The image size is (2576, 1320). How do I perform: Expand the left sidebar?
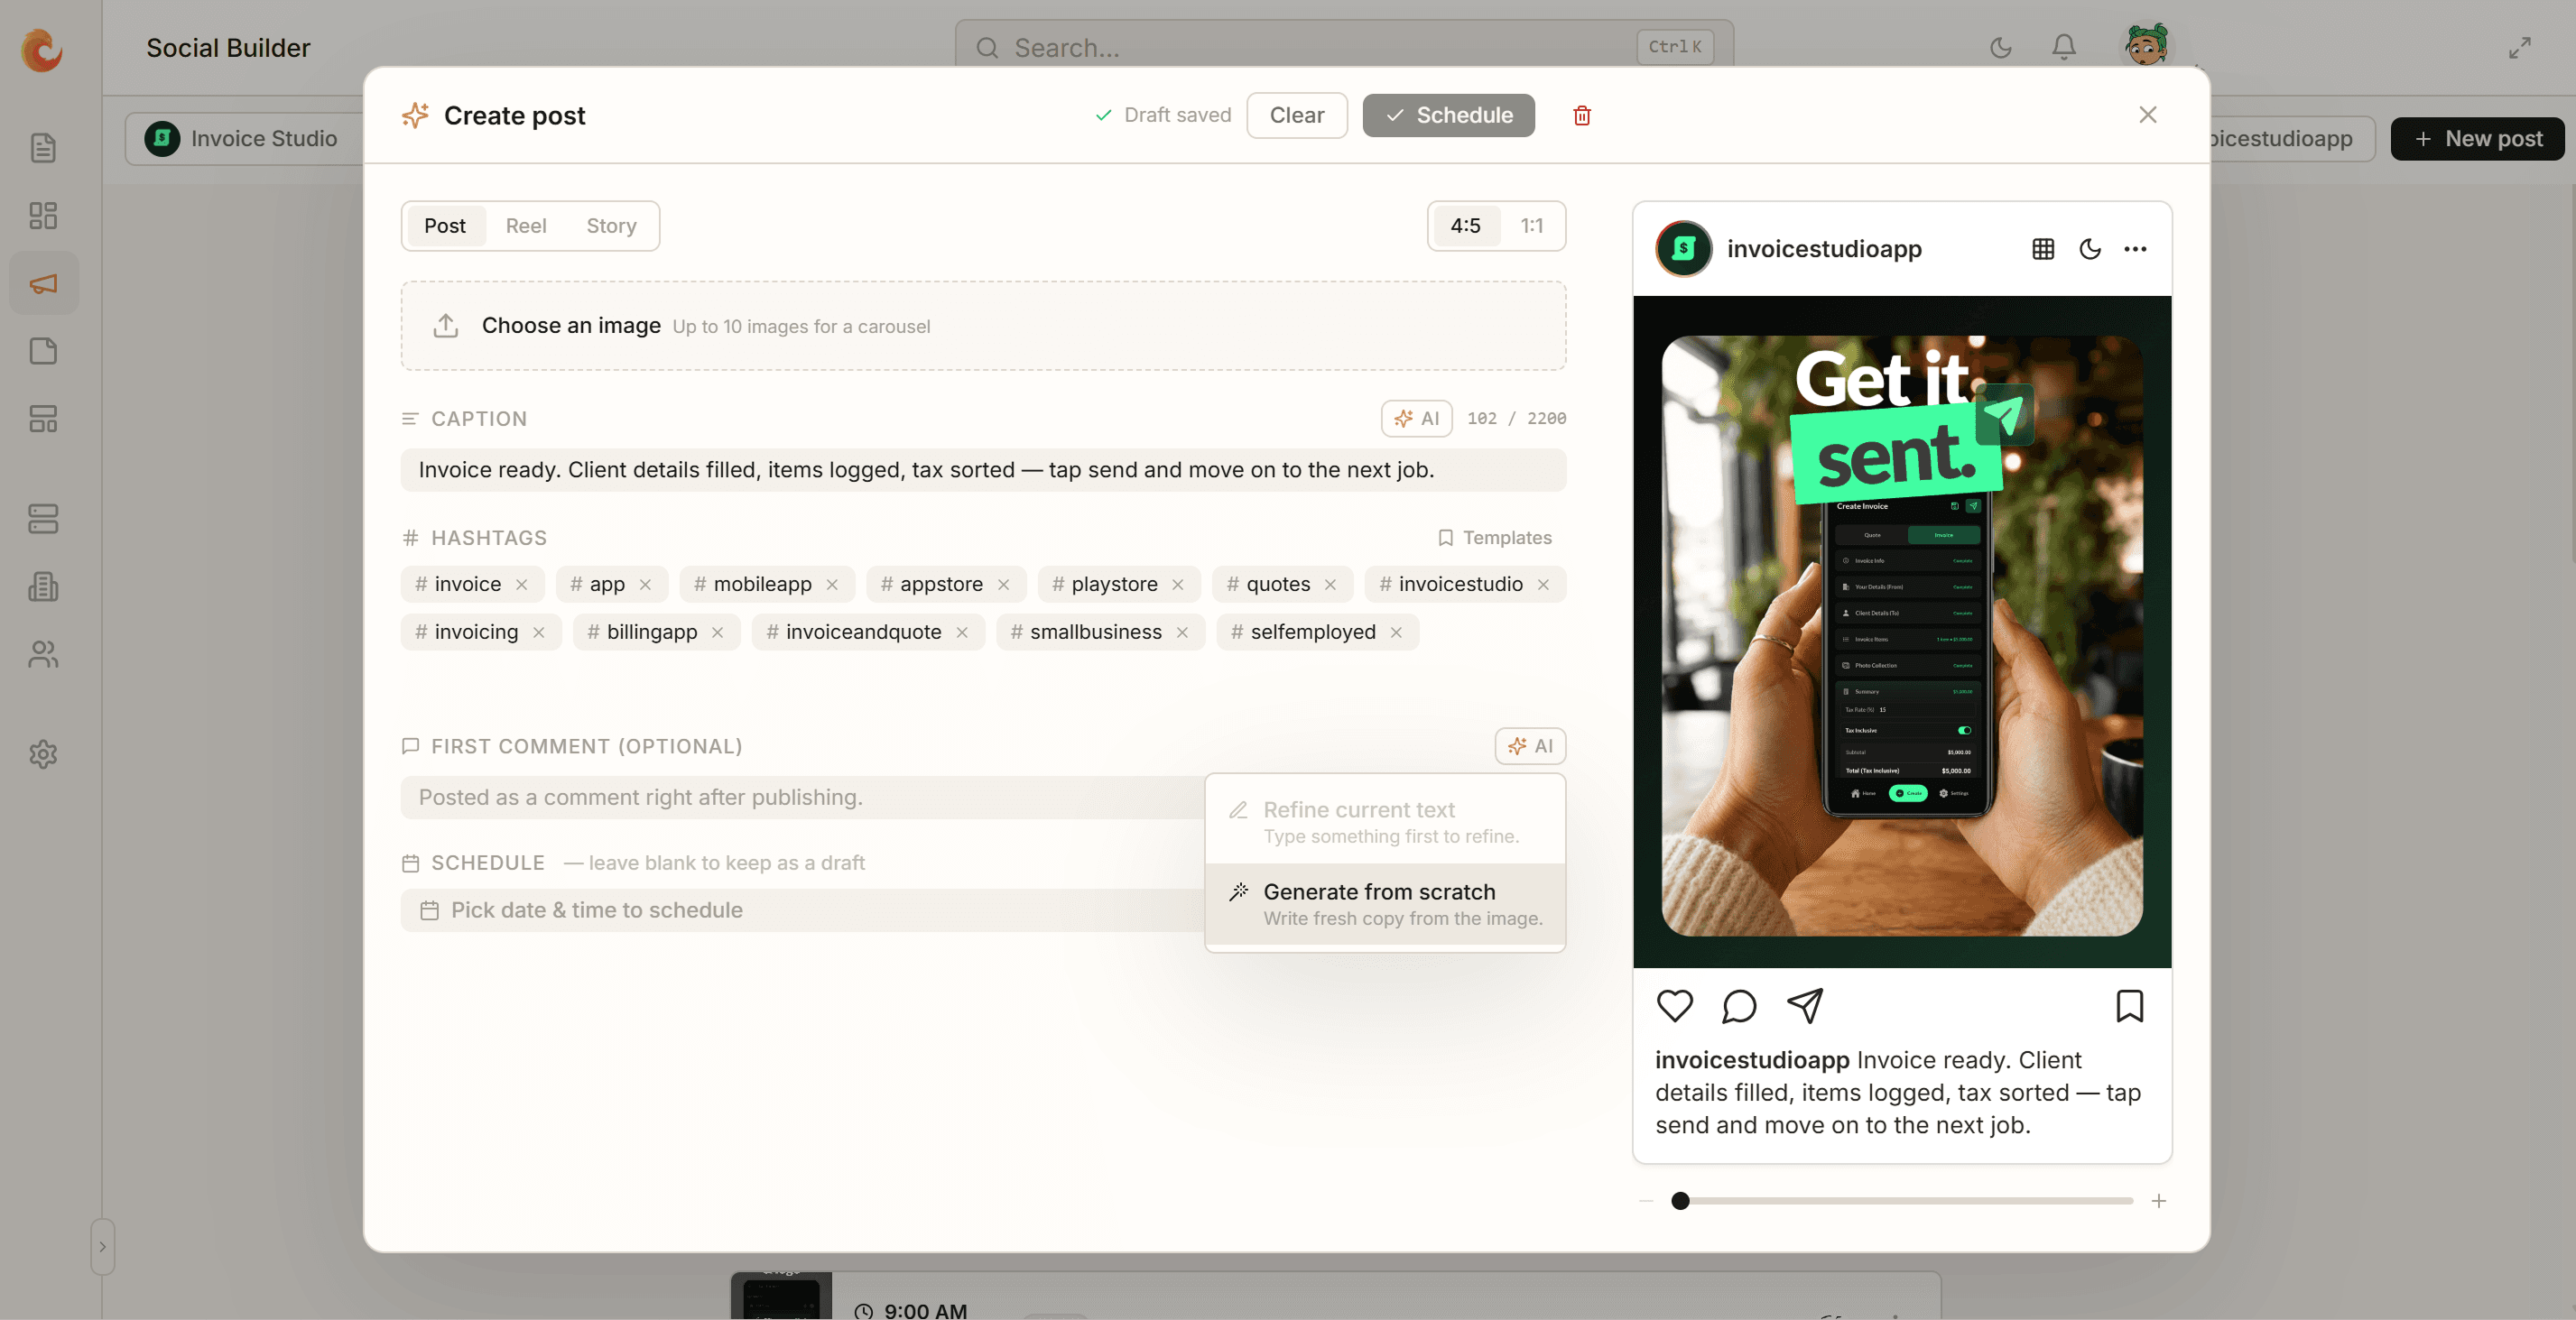(x=102, y=1247)
